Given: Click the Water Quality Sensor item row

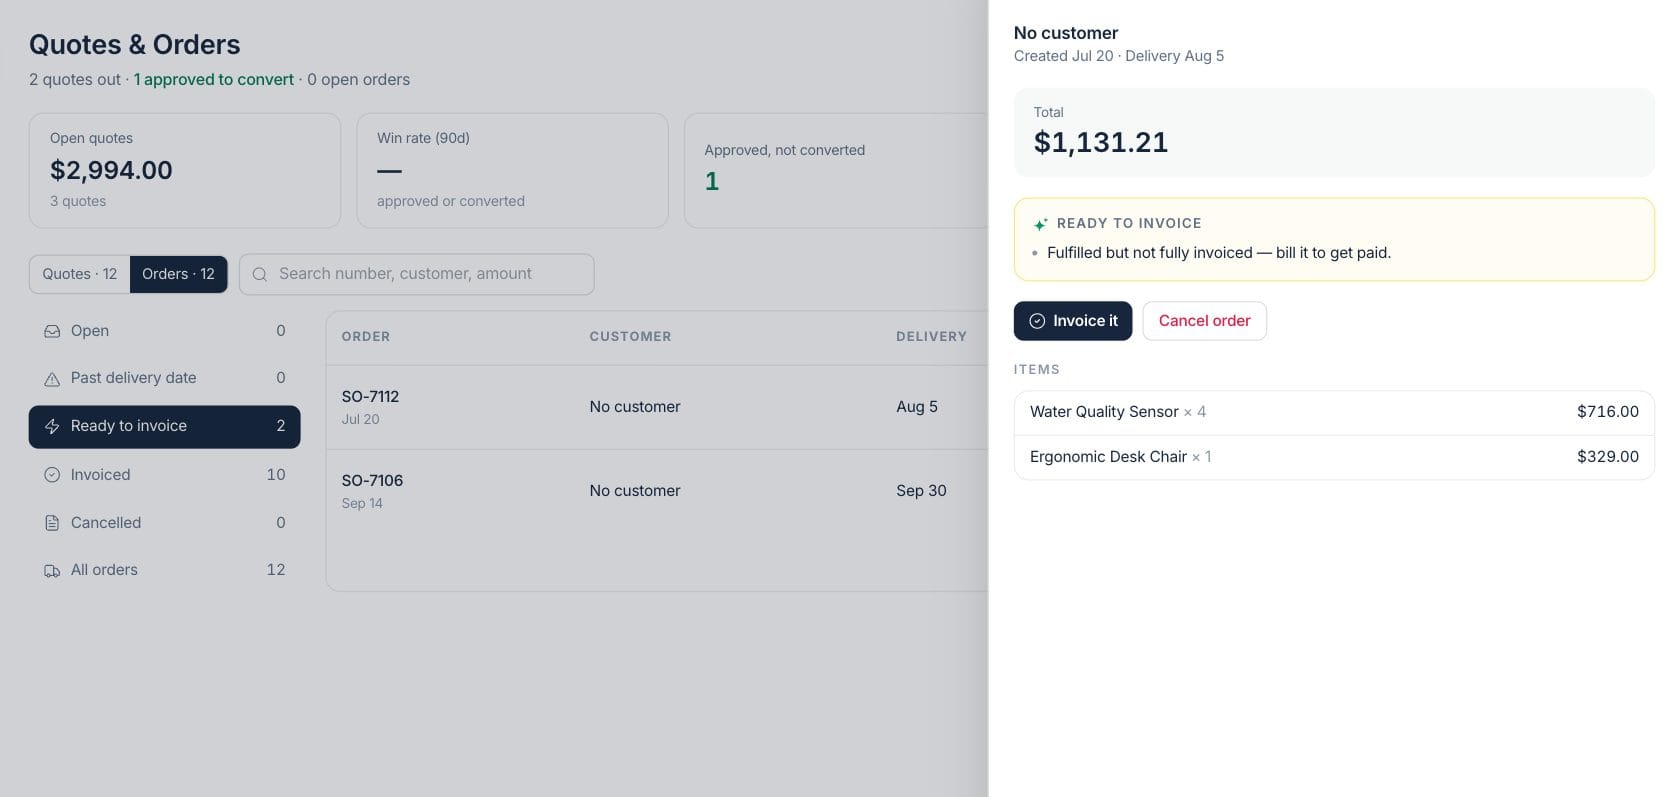Looking at the screenshot, I should click(1334, 412).
